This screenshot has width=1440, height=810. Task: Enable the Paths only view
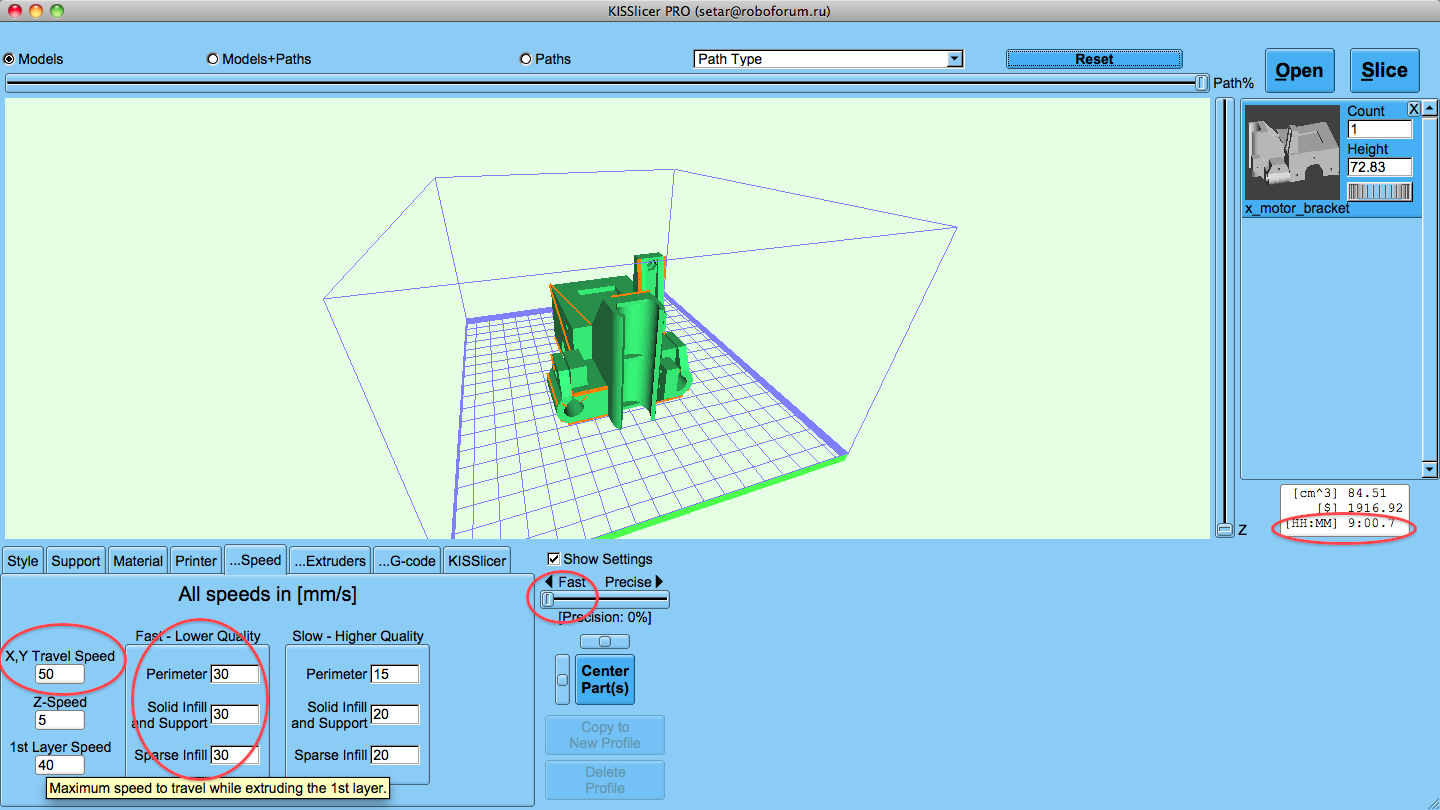(x=526, y=59)
